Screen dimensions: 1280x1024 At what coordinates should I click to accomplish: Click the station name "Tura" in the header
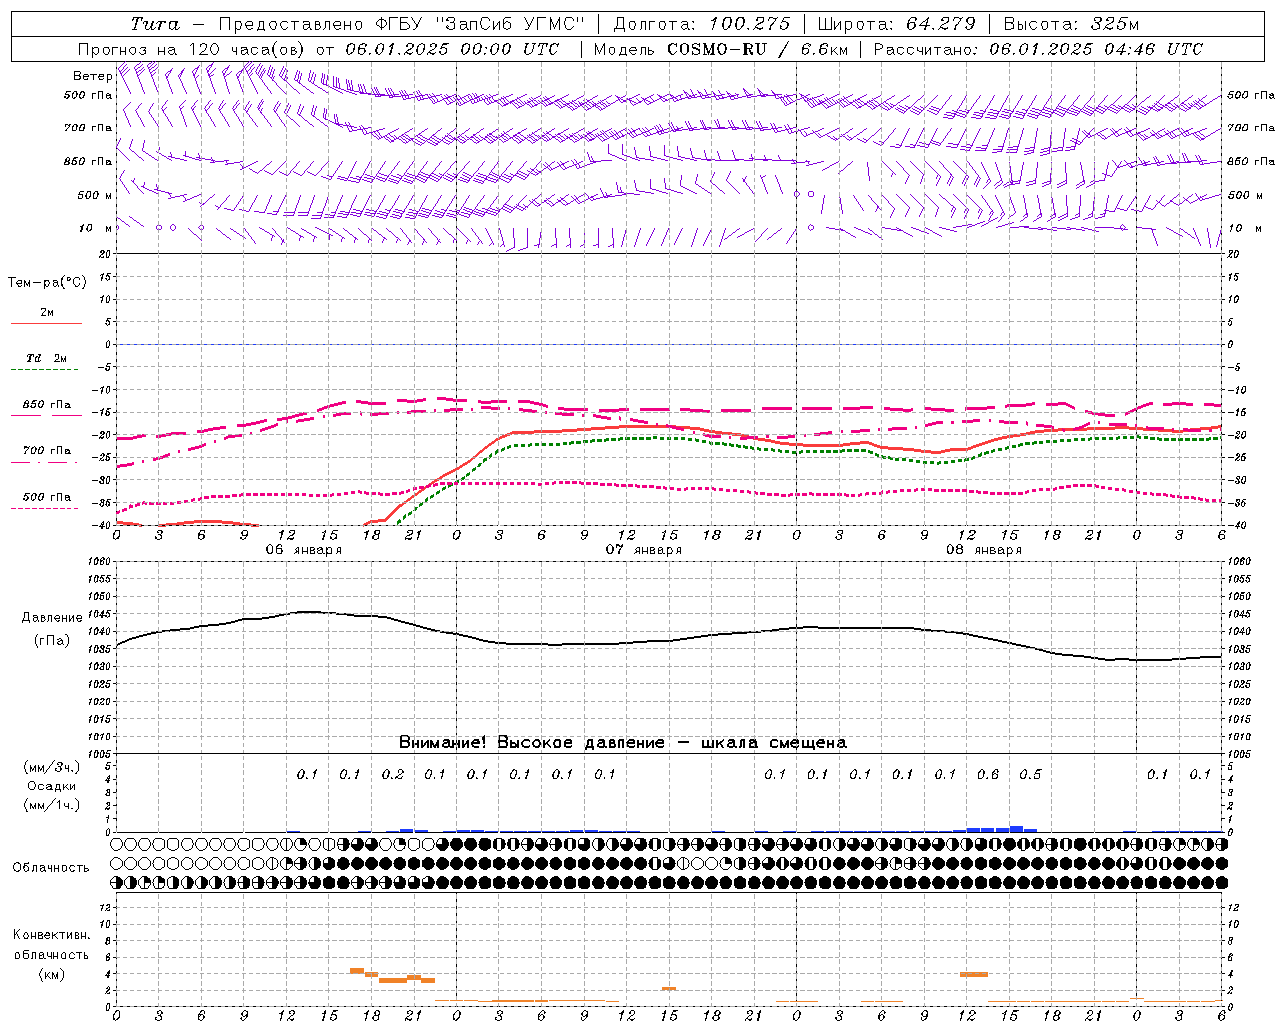[154, 24]
